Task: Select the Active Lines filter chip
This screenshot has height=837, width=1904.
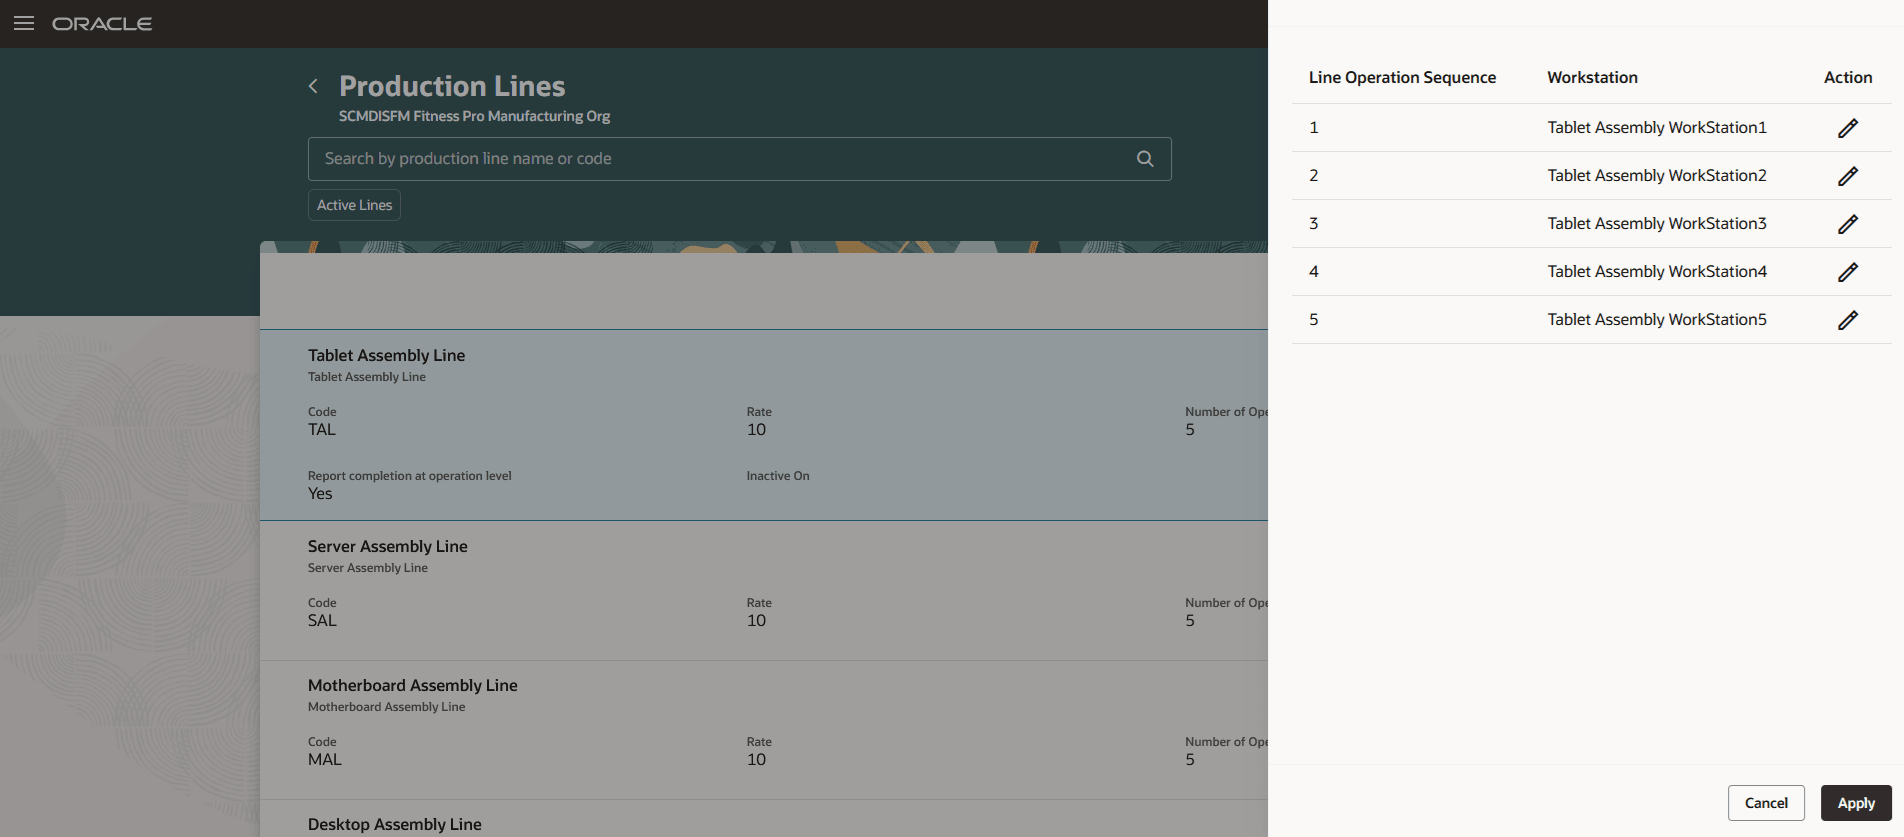Action: pyautogui.click(x=354, y=205)
